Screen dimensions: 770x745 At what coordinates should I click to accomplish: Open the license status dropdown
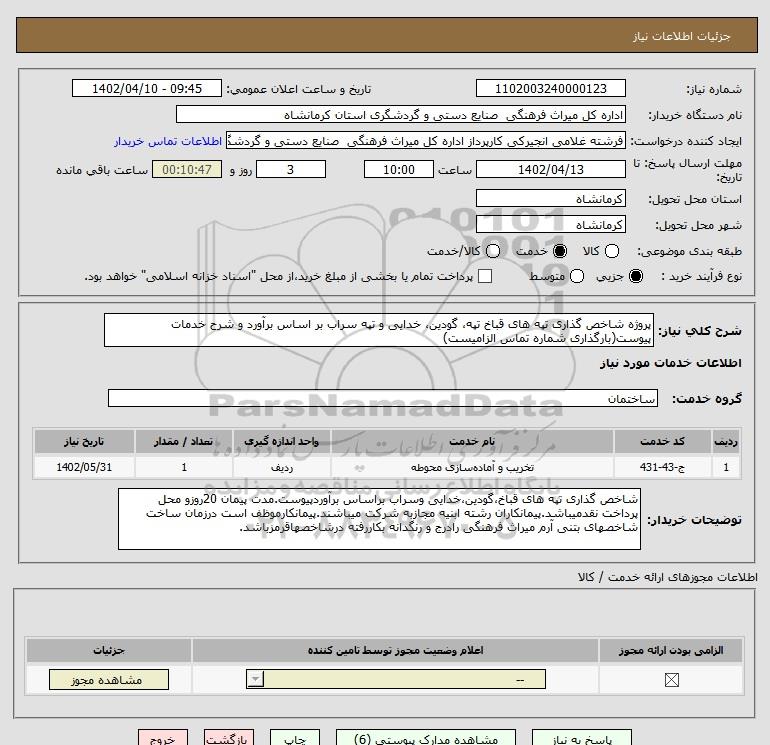(396, 680)
